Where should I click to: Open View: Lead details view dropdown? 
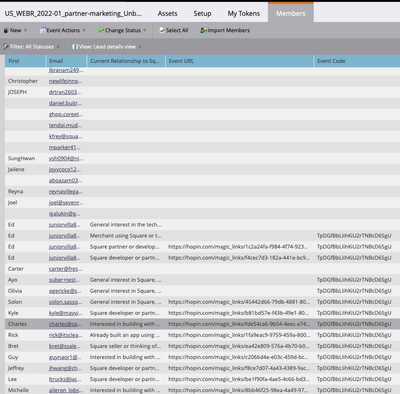[x=107, y=47]
